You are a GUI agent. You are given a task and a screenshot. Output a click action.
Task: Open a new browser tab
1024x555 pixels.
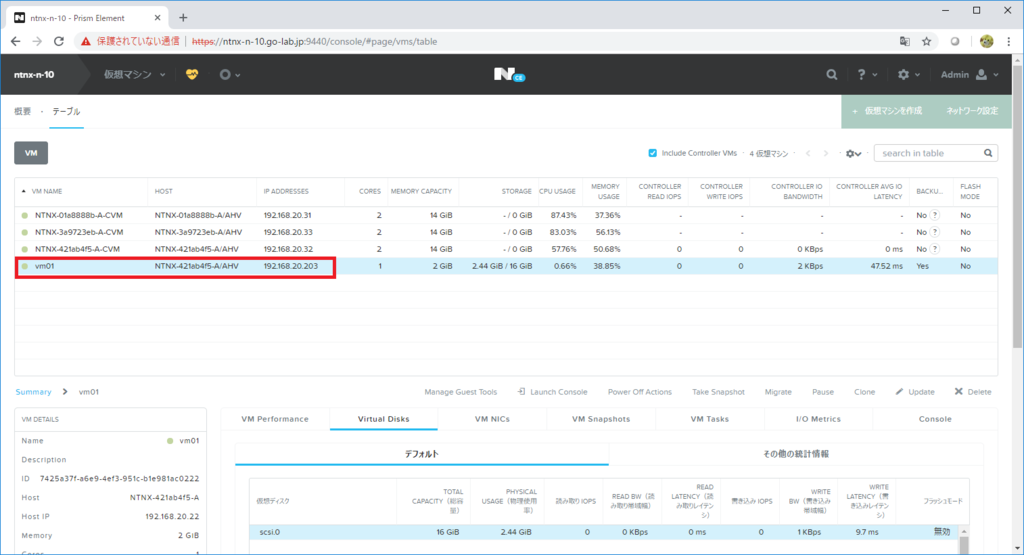tap(183, 18)
